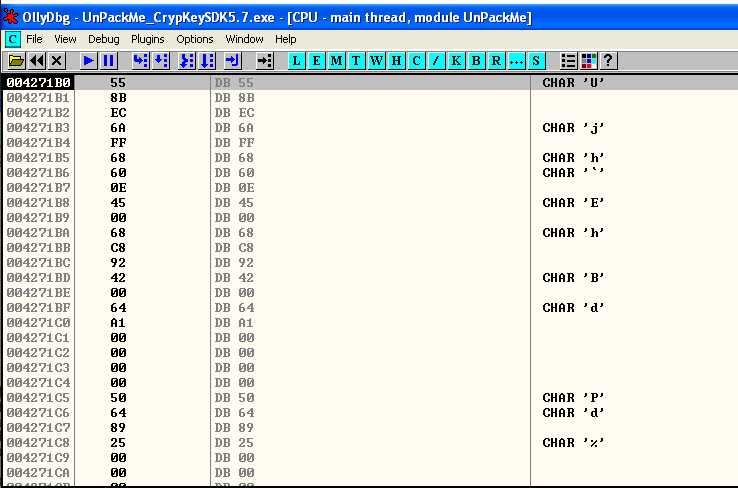This screenshot has width=738, height=488.
Task: Click the CPU window C icon in menu bar
Action: (x=13, y=39)
